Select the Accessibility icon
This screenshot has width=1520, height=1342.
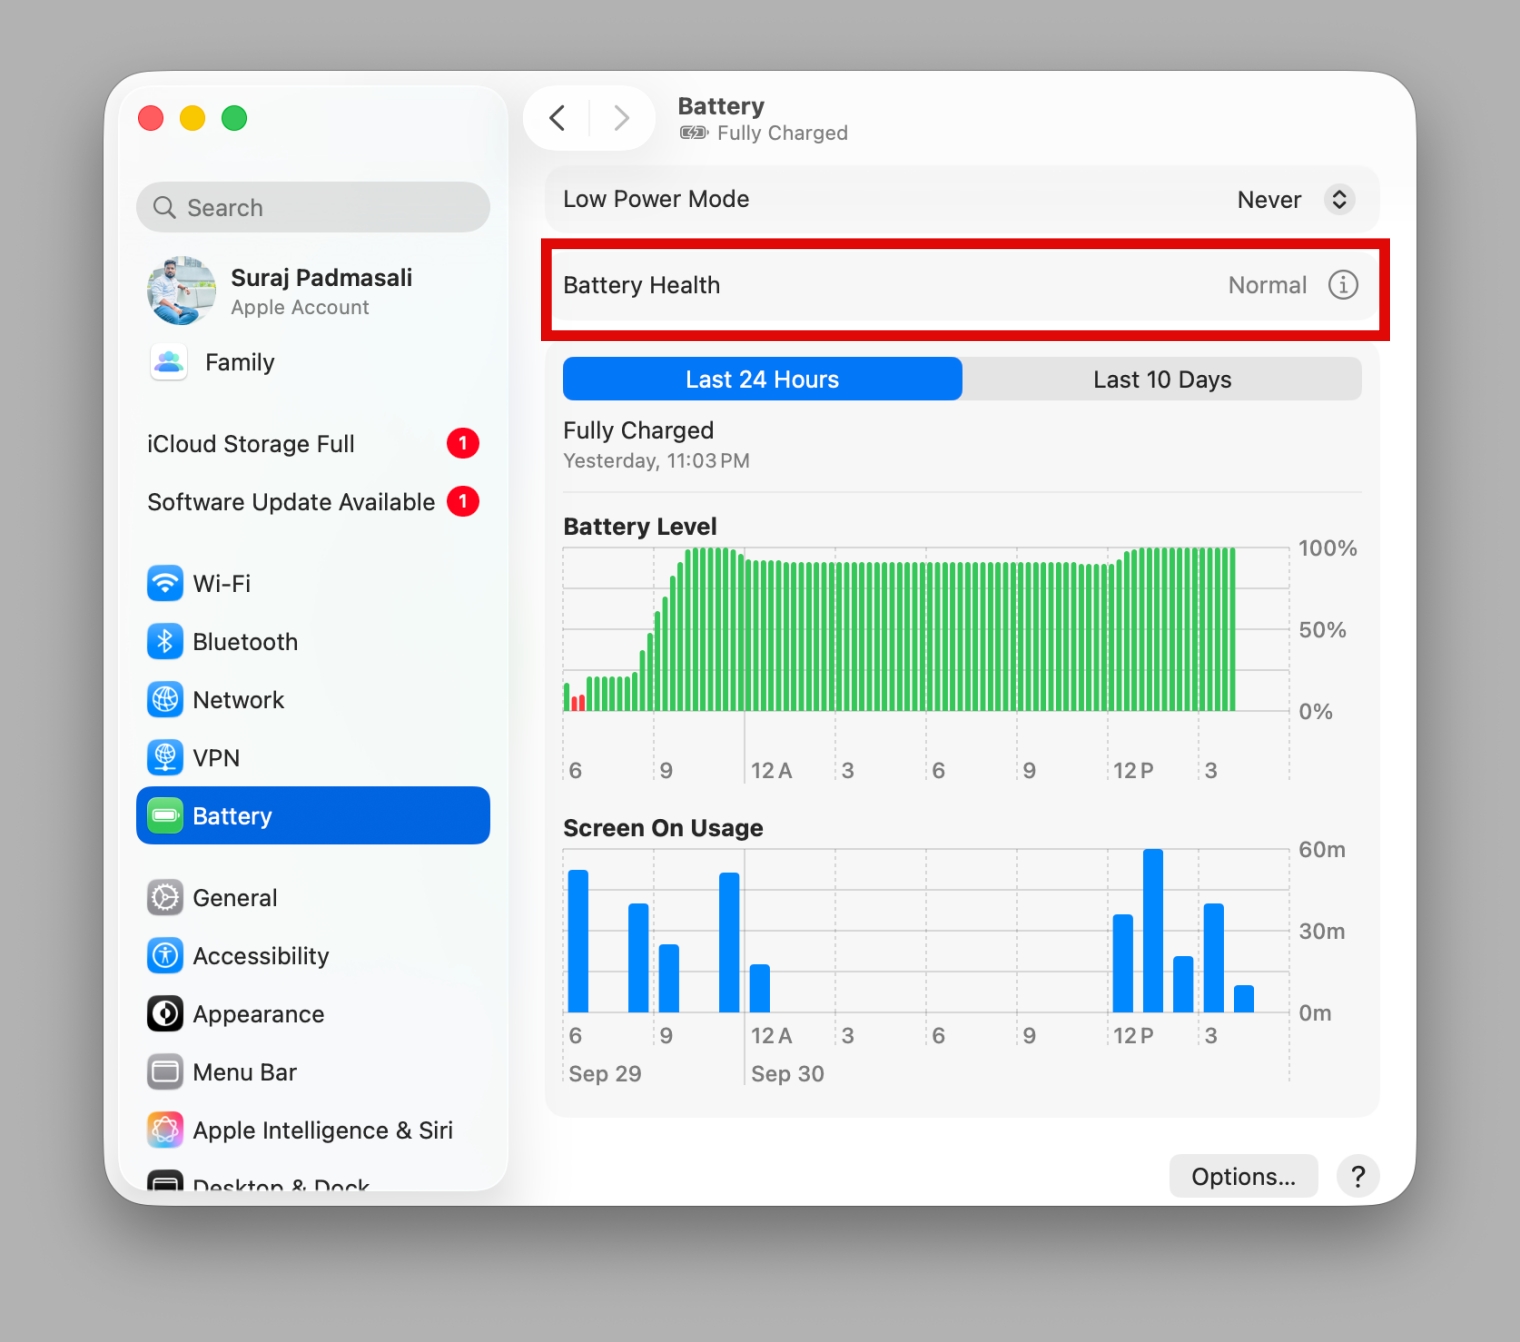[165, 955]
